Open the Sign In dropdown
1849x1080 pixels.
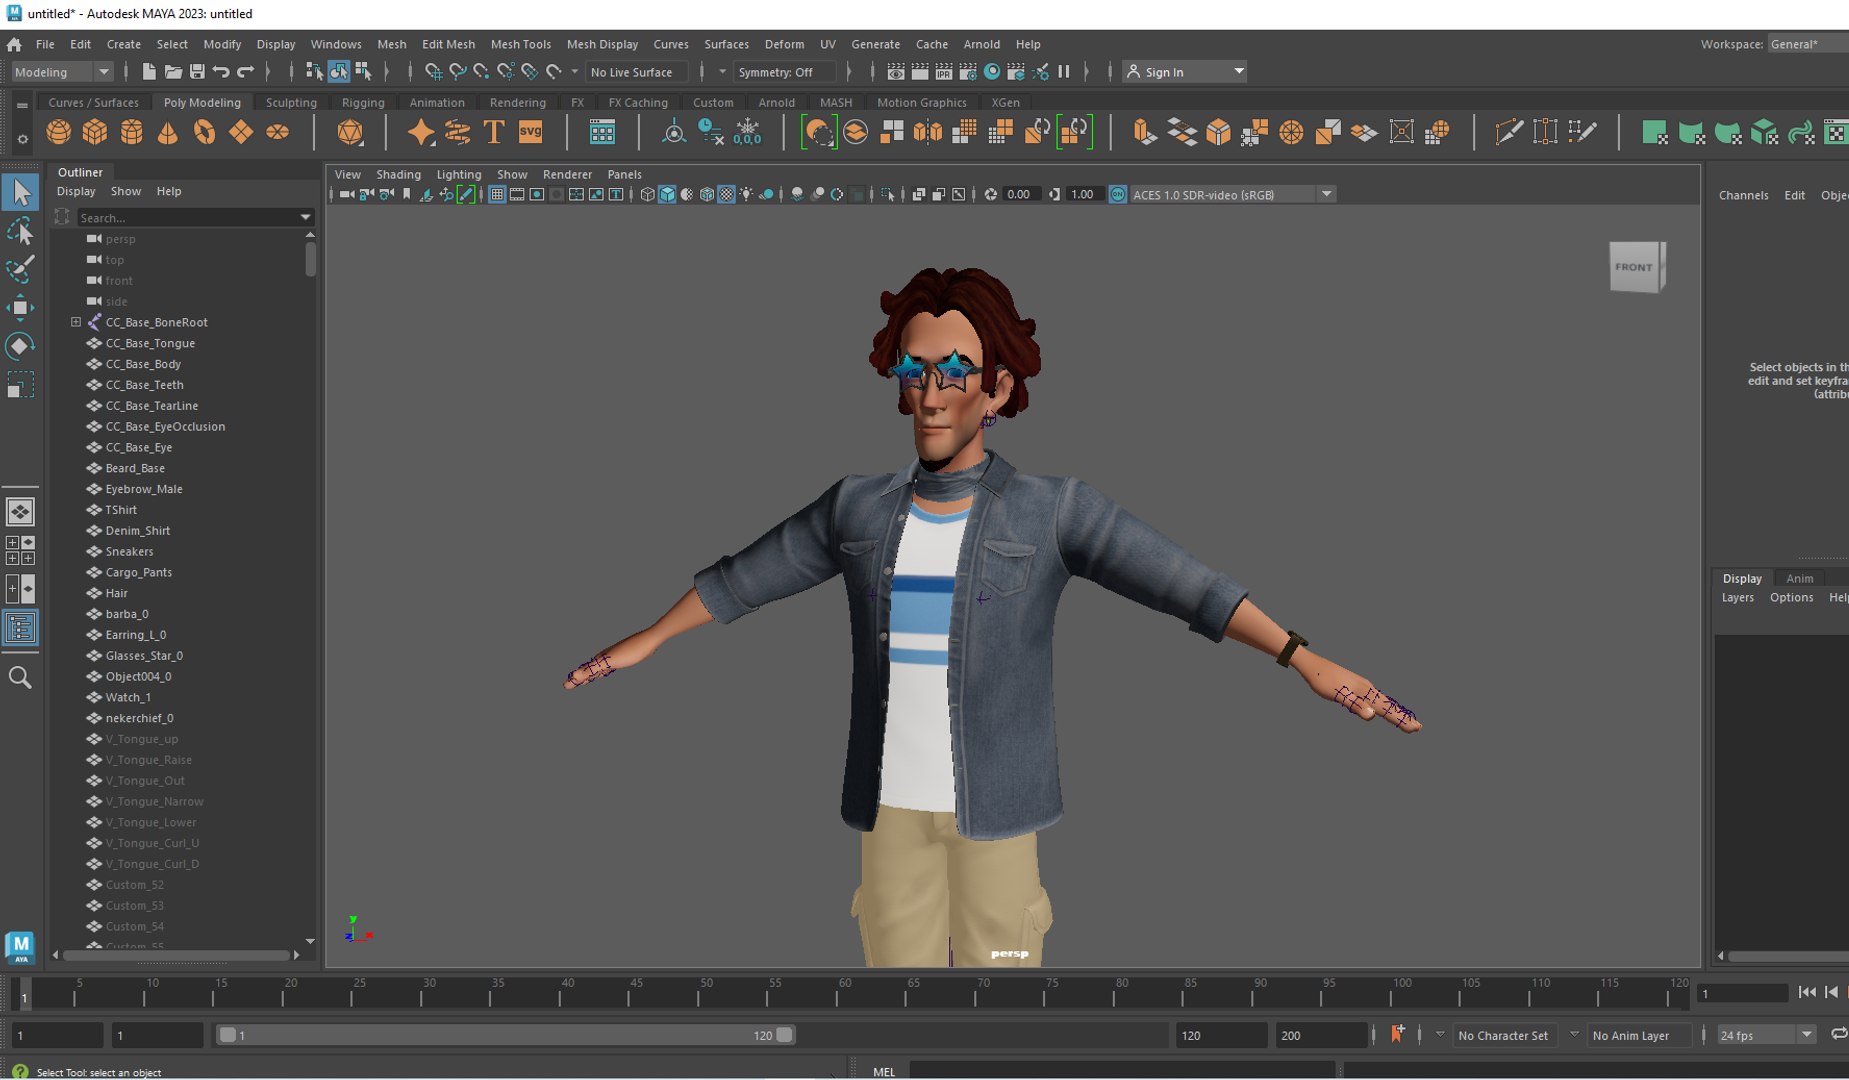1184,72
